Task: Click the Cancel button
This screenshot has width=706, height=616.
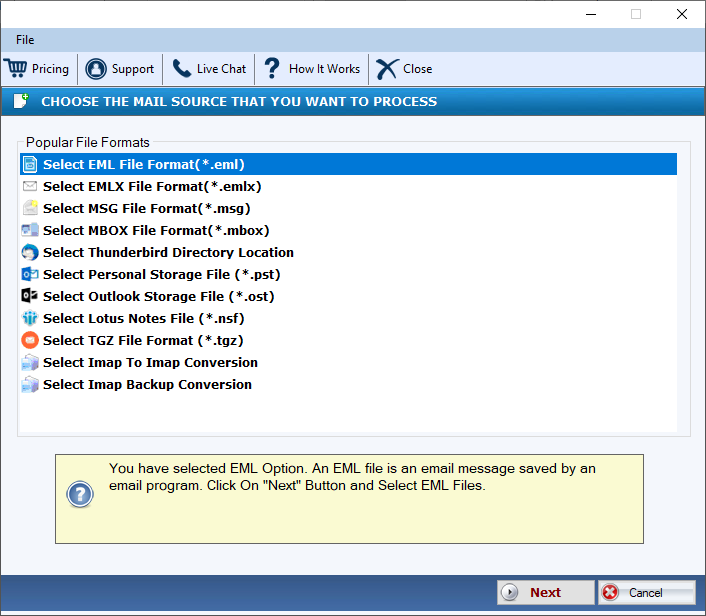Action: (x=647, y=593)
